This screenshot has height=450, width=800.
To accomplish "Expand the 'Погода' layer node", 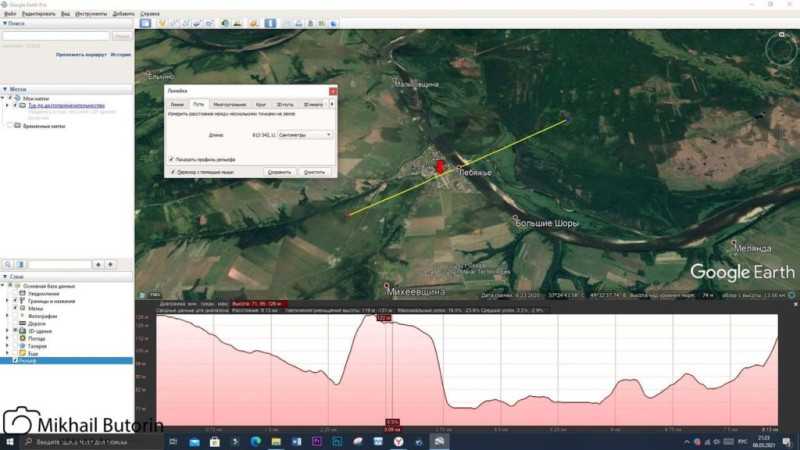I will tap(7, 338).
